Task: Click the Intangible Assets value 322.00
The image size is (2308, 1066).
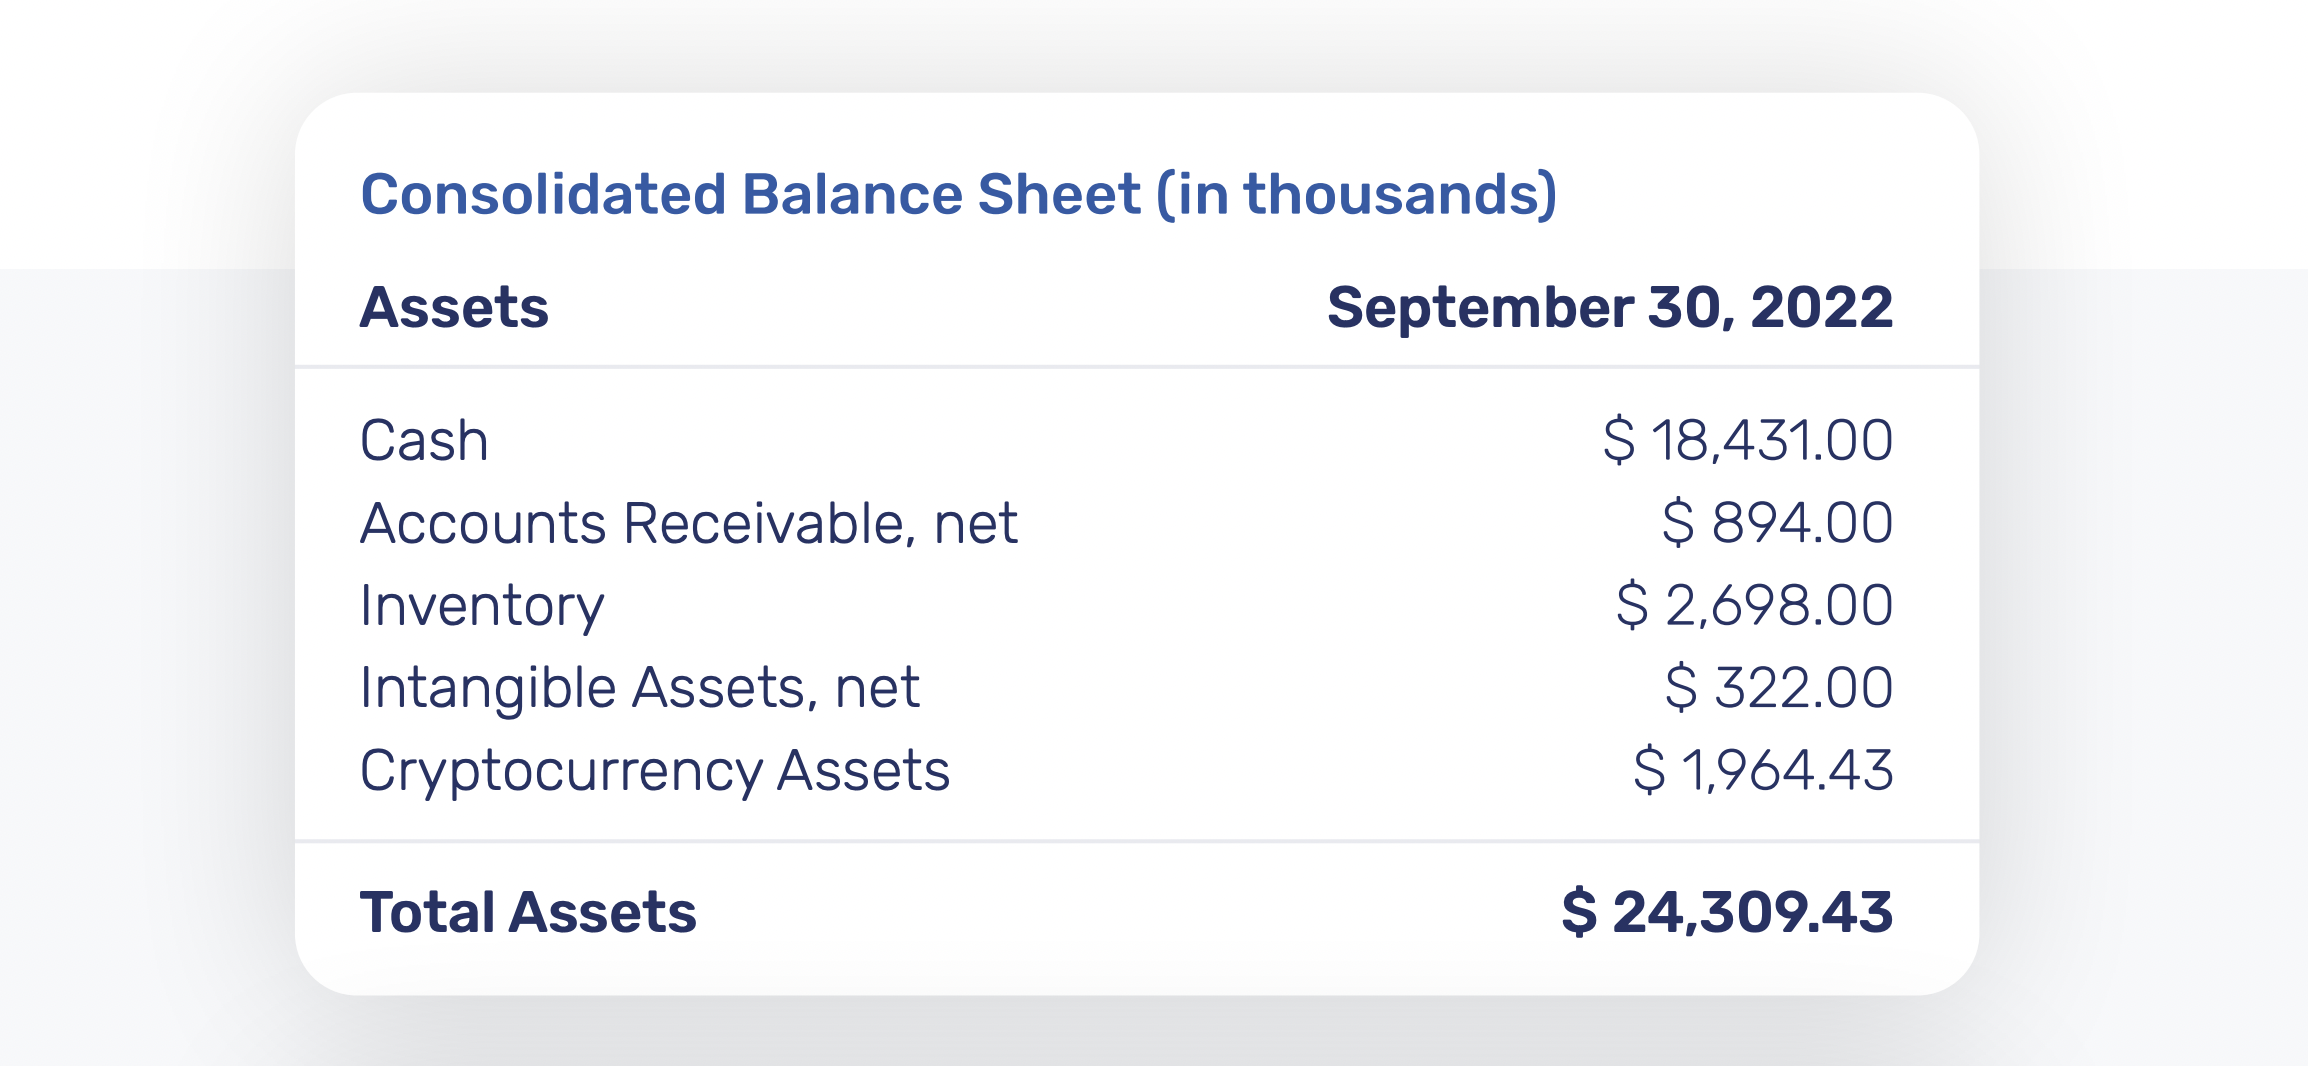Action: click(1803, 688)
